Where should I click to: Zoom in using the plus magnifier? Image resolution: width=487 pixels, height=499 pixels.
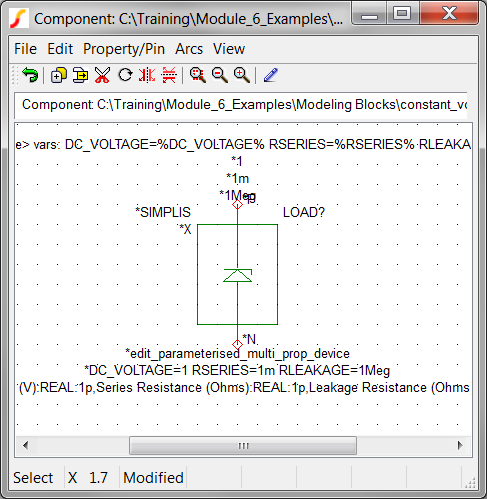click(242, 75)
